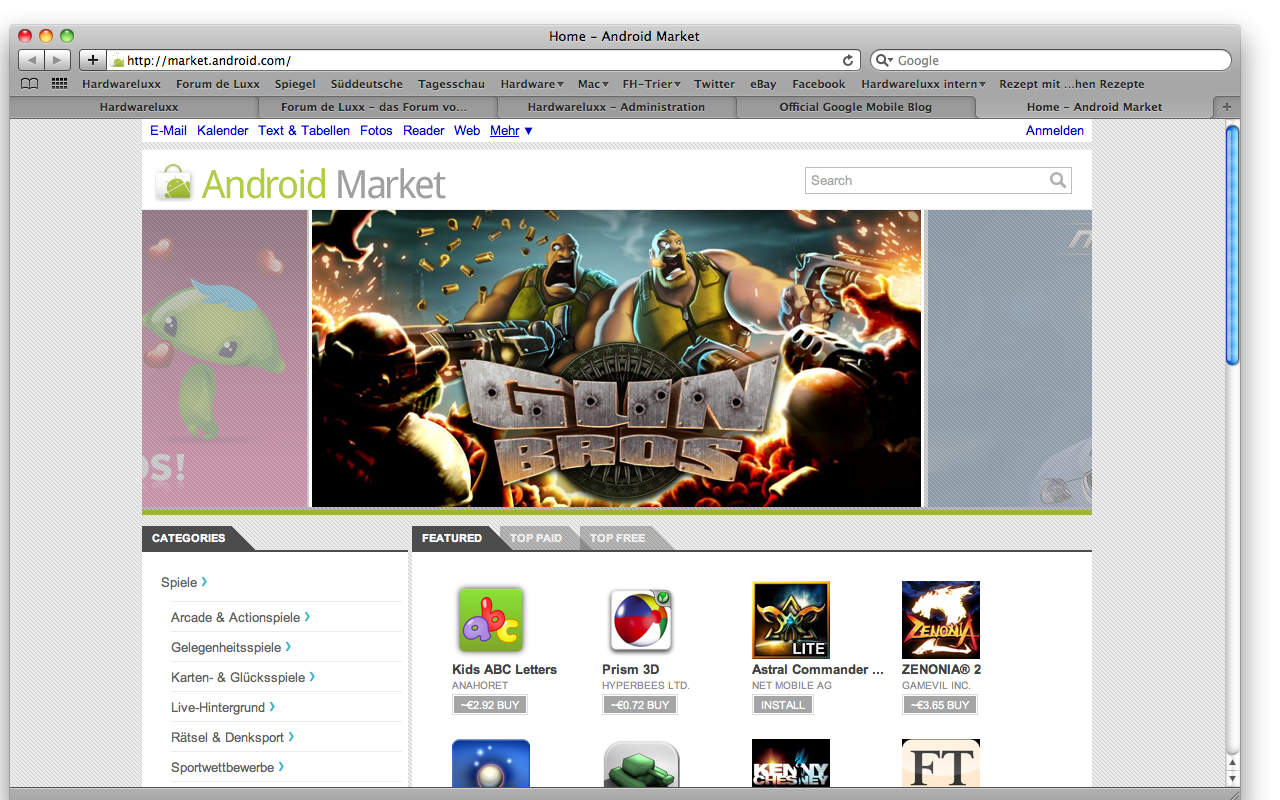Image resolution: width=1280 pixels, height=800 pixels.
Task: Open the Kenny Chesney app icon
Action: click(791, 764)
